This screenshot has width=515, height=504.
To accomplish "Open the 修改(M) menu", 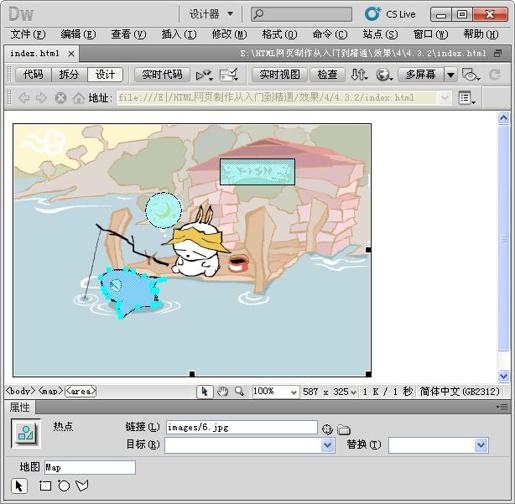I will click(x=229, y=34).
